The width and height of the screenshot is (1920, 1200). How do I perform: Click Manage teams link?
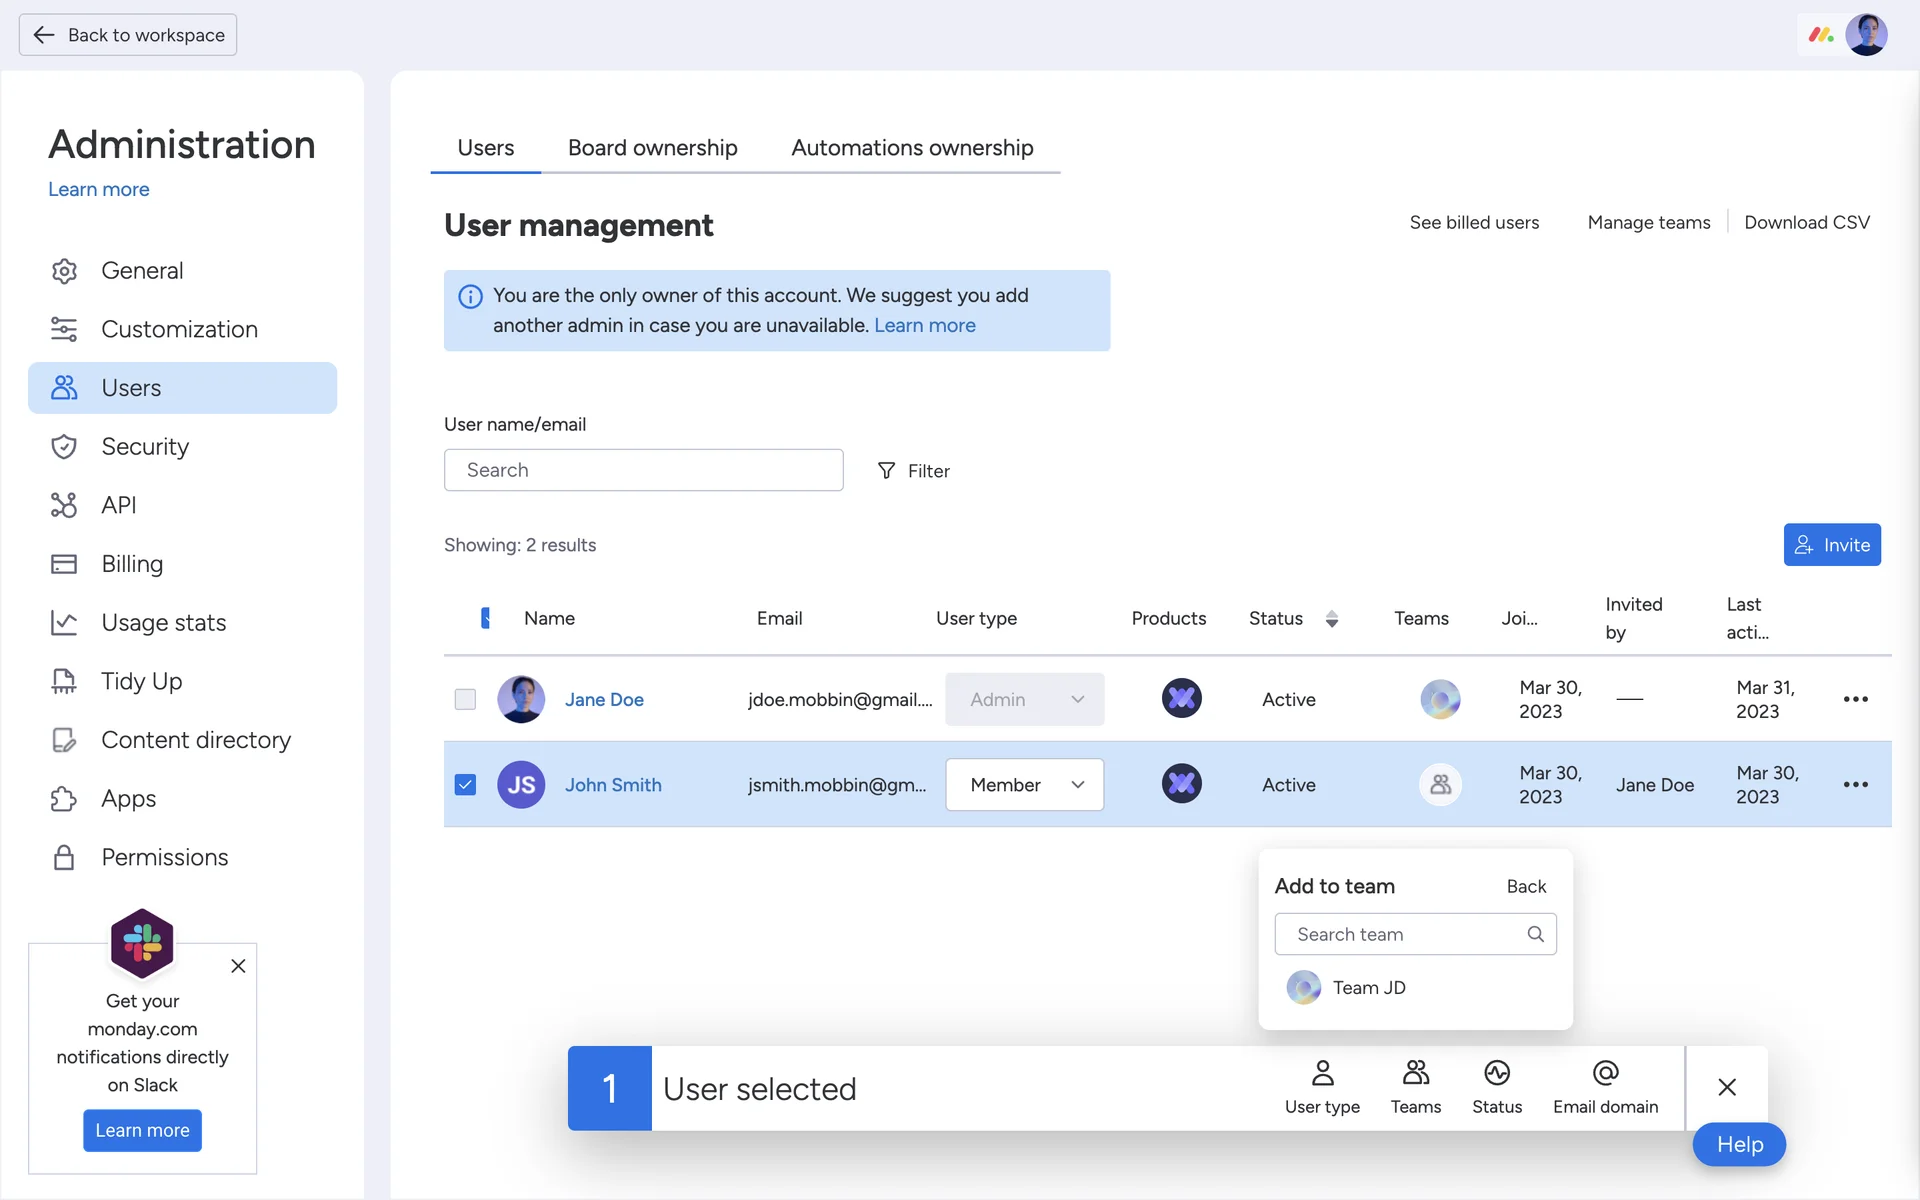1648,222
